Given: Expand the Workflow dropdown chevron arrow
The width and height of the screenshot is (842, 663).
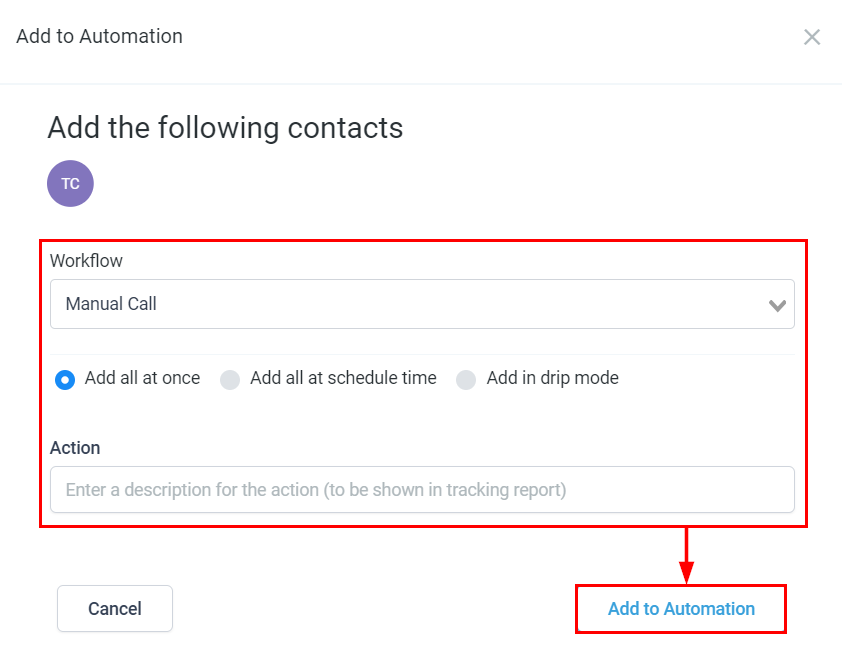Looking at the screenshot, I should (x=776, y=305).
